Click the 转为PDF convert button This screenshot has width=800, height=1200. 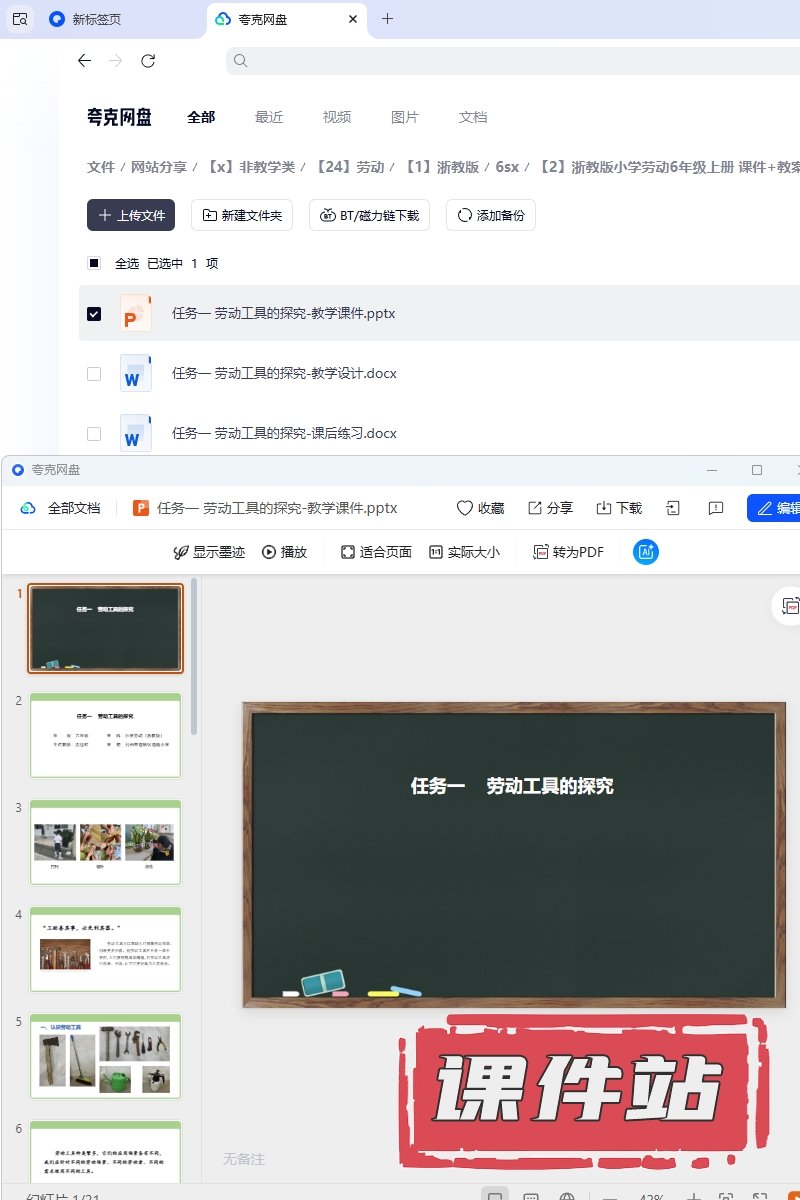[568, 552]
